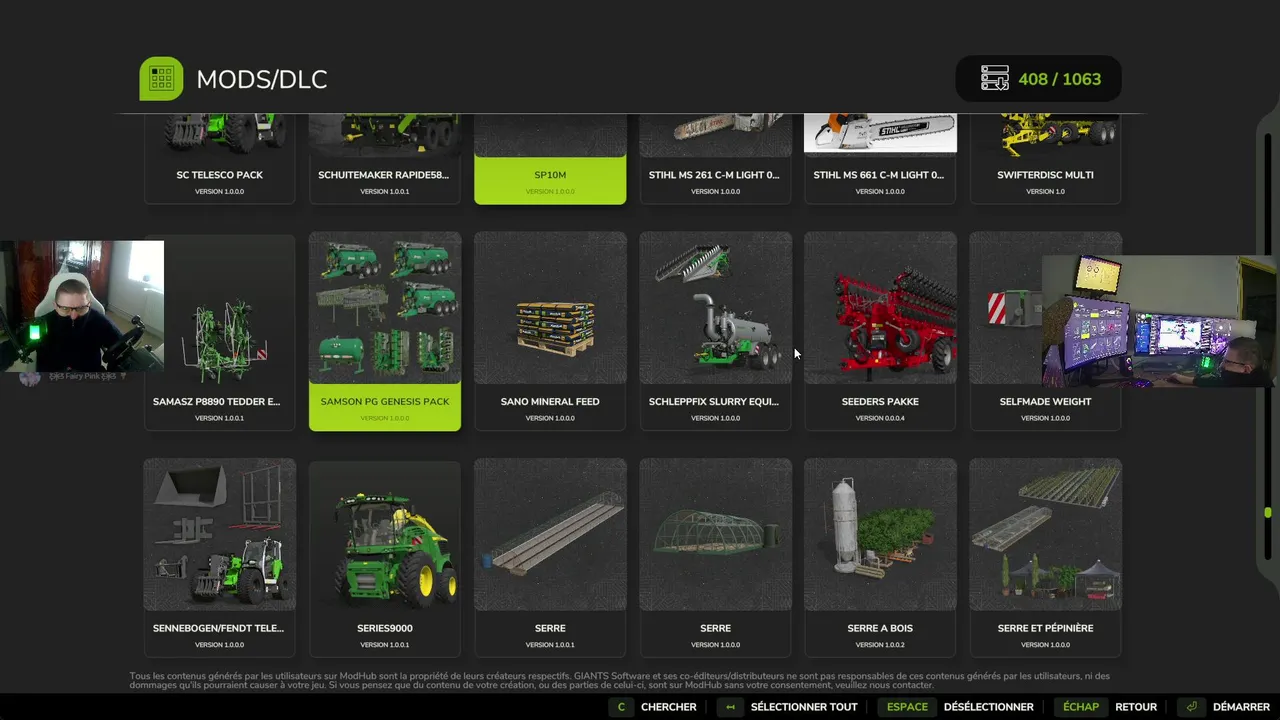The image size is (1280, 720).
Task: Toggle Stihl MS 261 C-M Light mod
Action: click(715, 158)
